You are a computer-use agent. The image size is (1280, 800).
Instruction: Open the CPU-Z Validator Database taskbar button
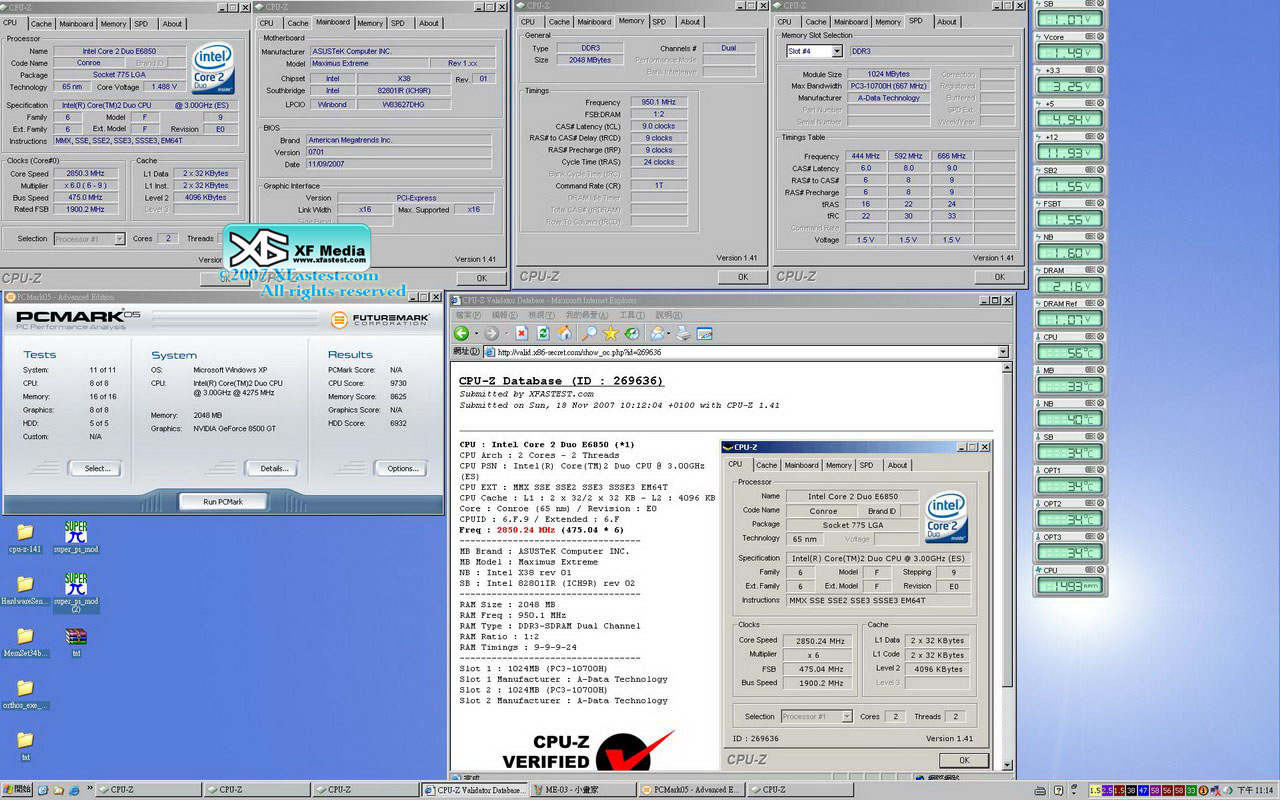point(474,789)
